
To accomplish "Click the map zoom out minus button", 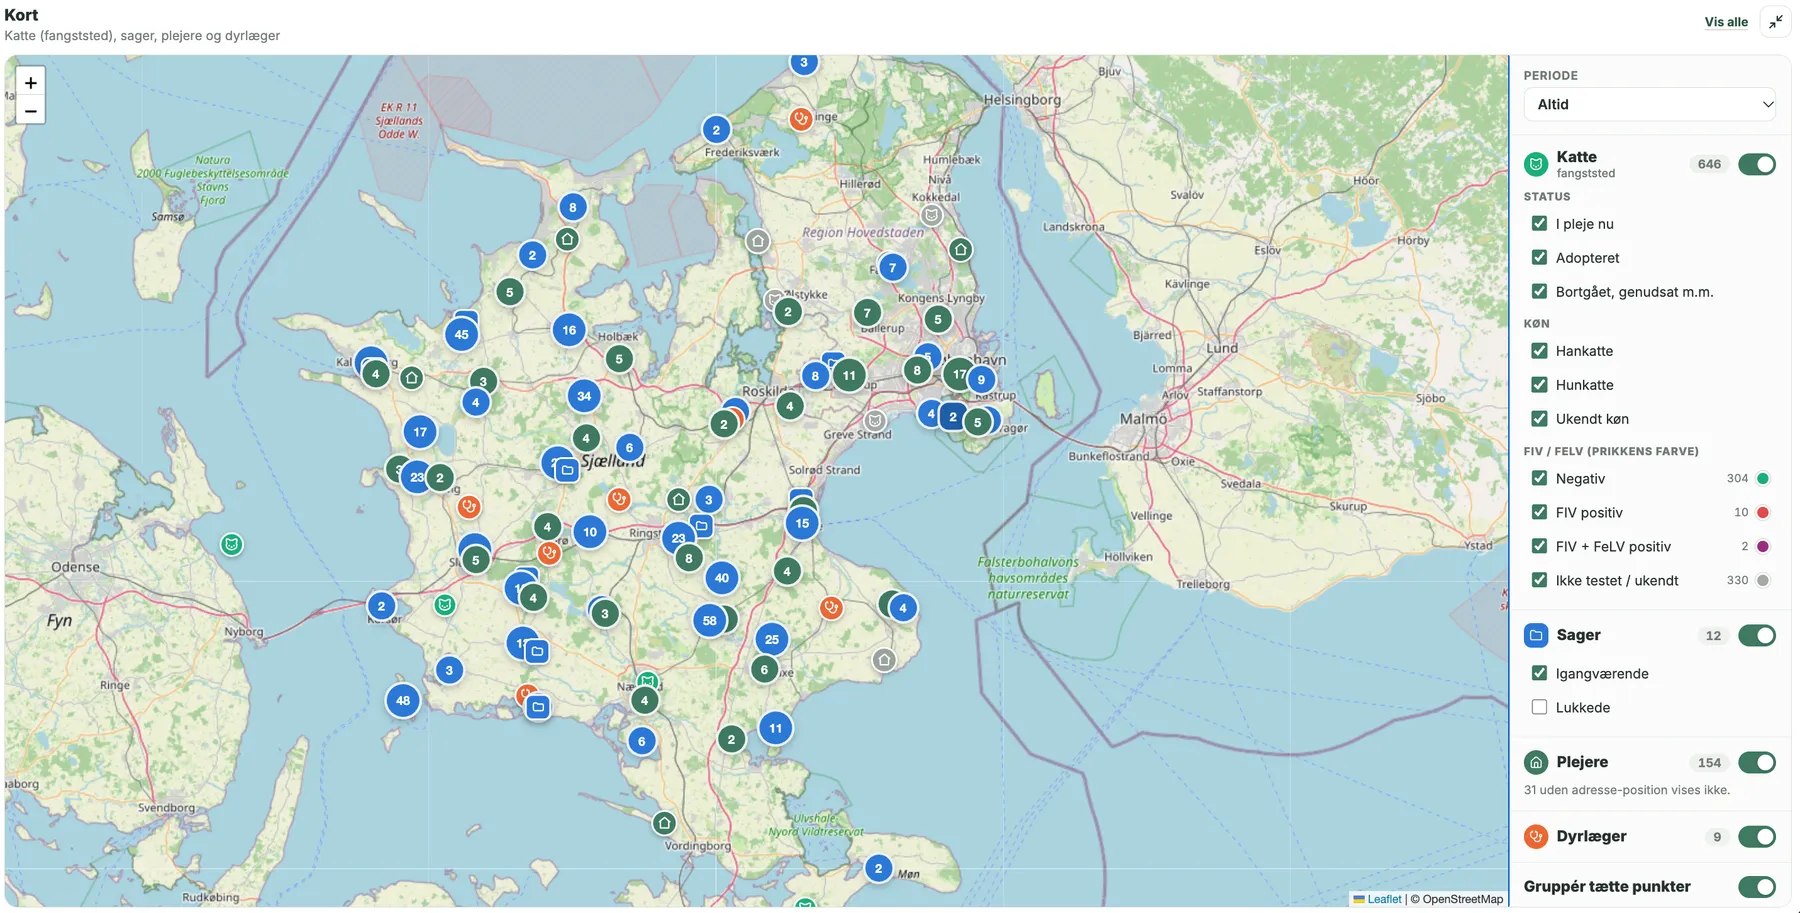I will [31, 111].
